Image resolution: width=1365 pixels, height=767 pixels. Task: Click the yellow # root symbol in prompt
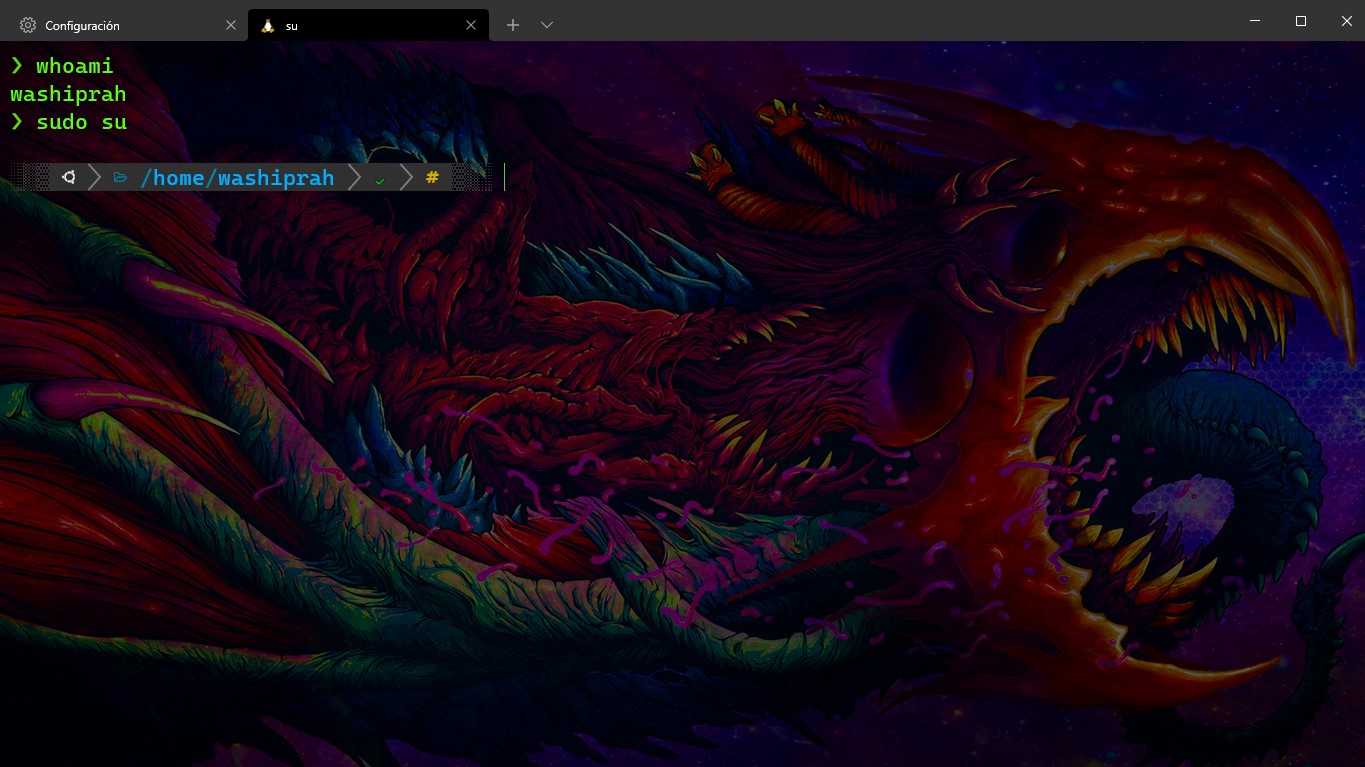pos(432,177)
